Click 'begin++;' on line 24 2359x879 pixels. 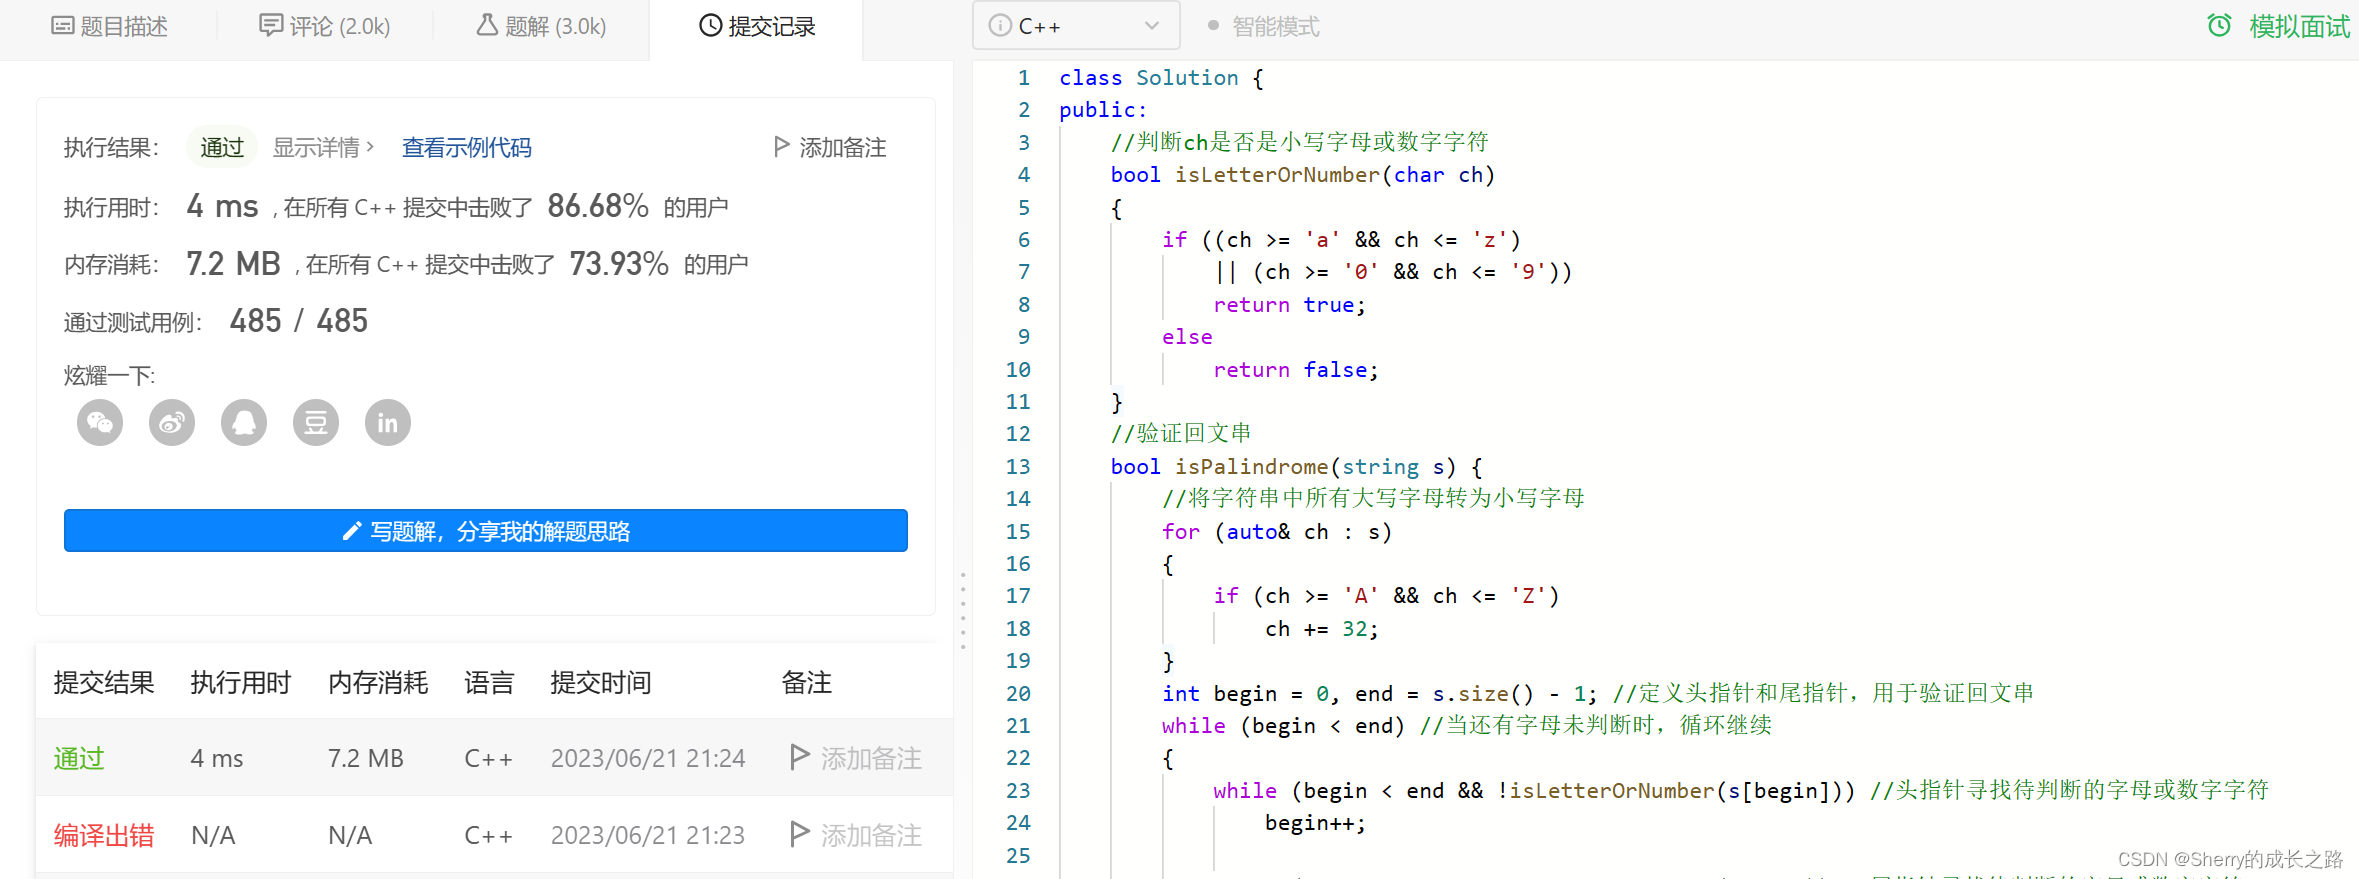[x=1315, y=823]
